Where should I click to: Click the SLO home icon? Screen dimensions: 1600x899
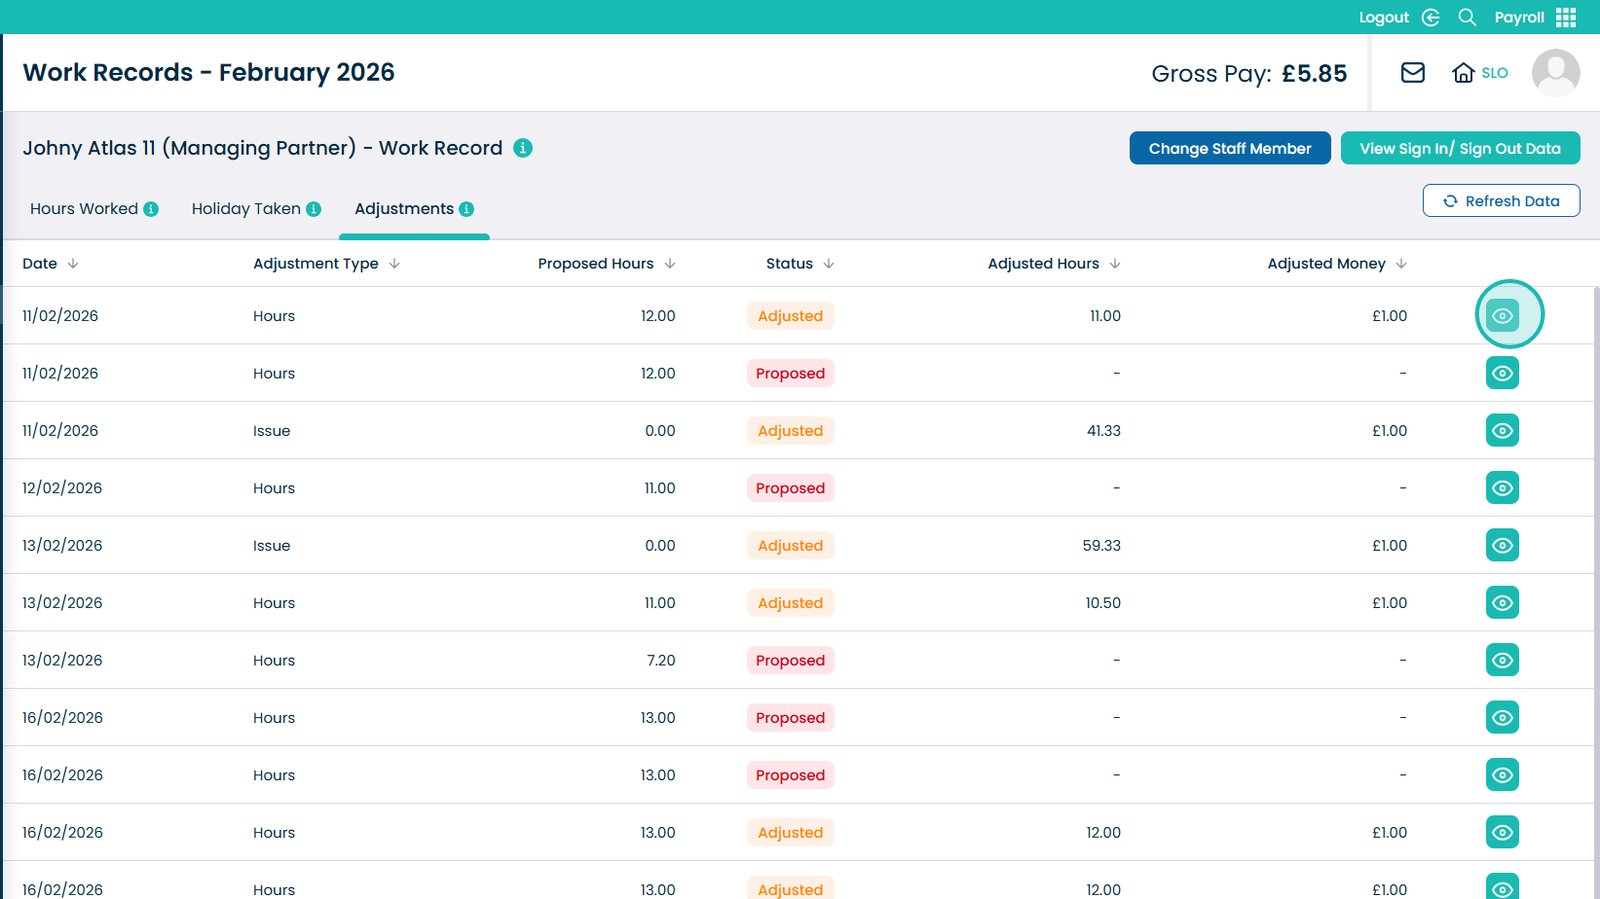[1463, 73]
